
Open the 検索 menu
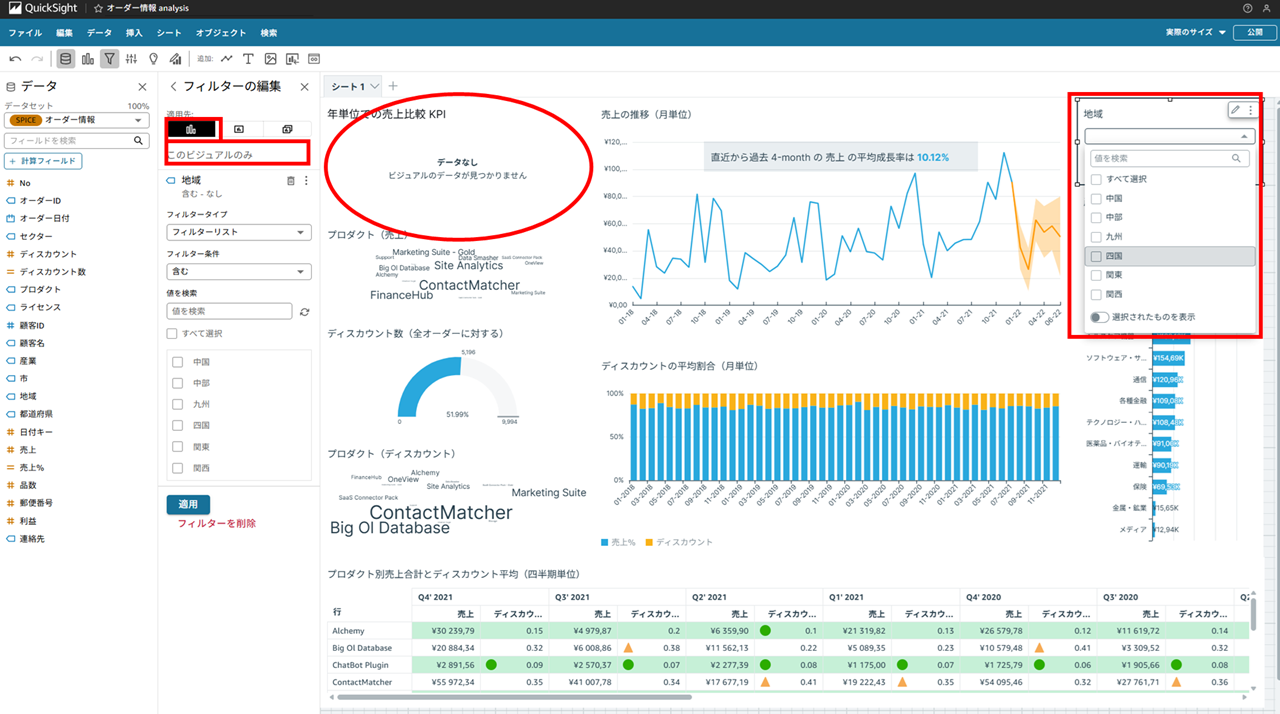[269, 33]
